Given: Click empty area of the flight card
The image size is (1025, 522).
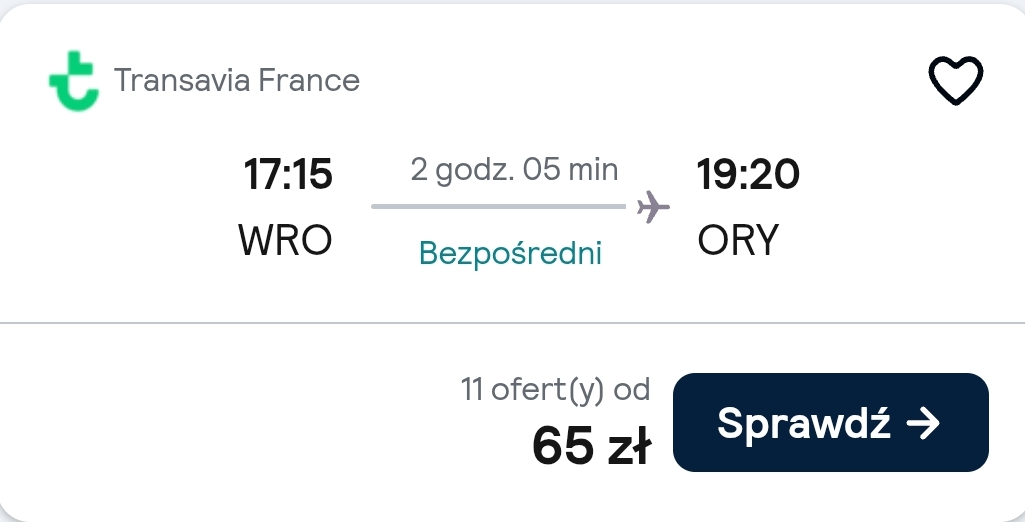Looking at the screenshot, I should [x=229, y=418].
